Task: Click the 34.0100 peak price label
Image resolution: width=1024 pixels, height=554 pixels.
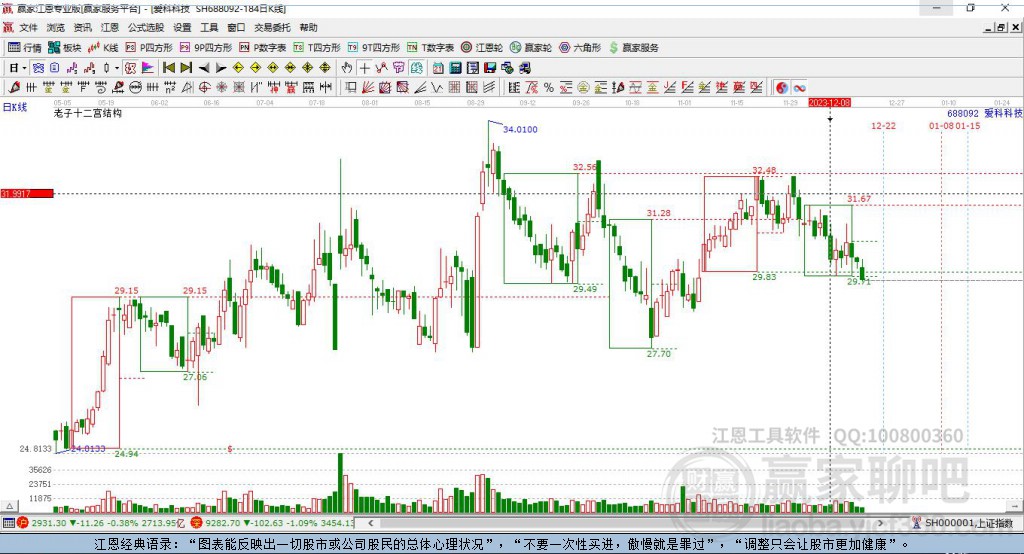Action: click(x=520, y=129)
